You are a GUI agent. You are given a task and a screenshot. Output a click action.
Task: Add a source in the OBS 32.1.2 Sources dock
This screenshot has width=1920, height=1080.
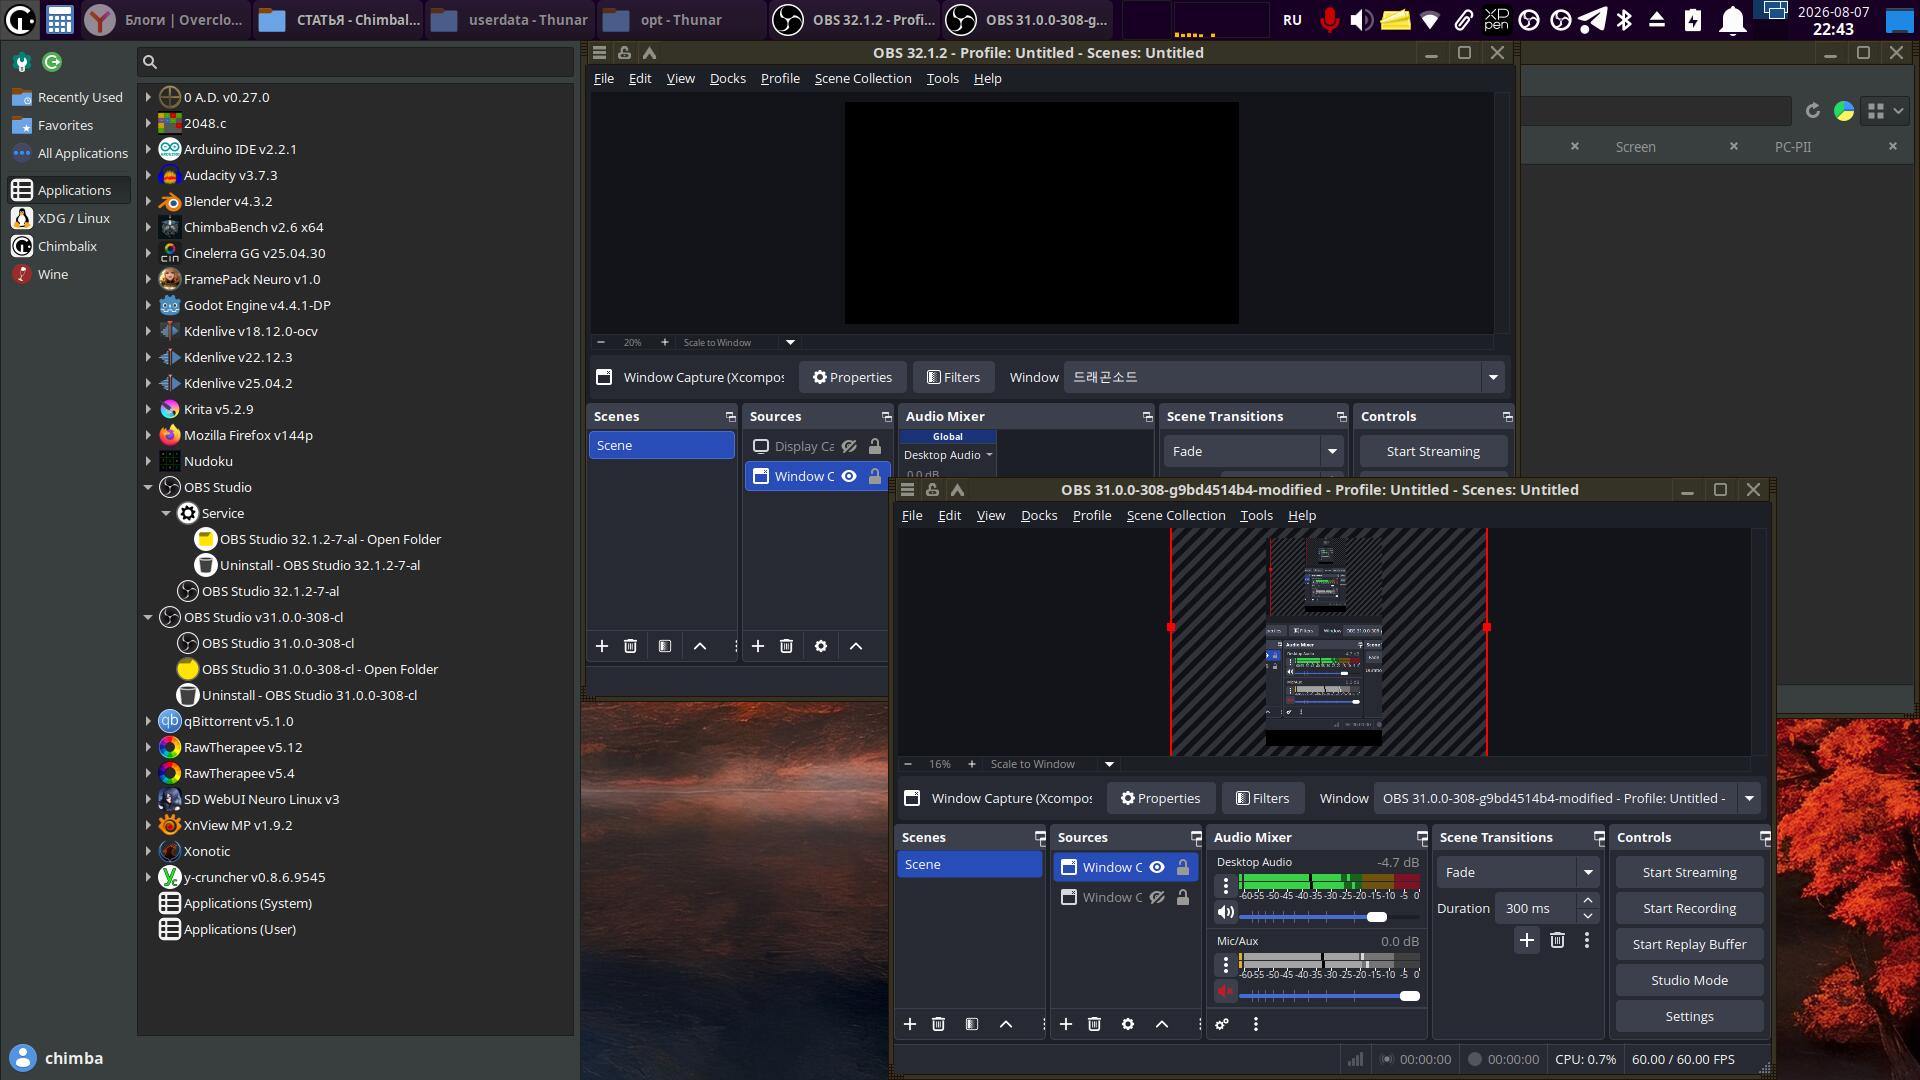click(758, 646)
